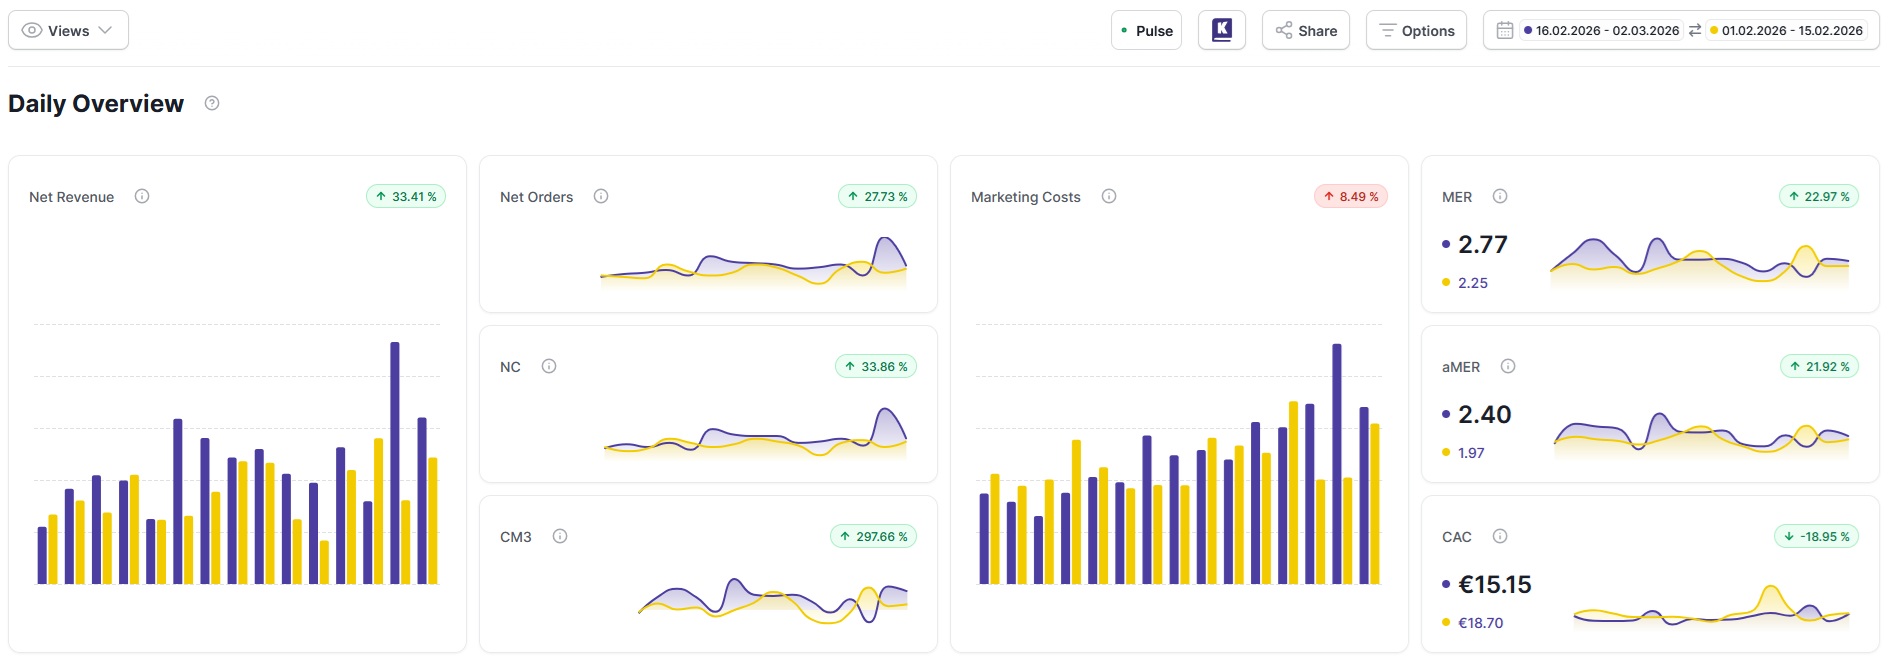This screenshot has width=1890, height=658.
Task: Open the aMER info tooltip icon
Action: (1508, 366)
